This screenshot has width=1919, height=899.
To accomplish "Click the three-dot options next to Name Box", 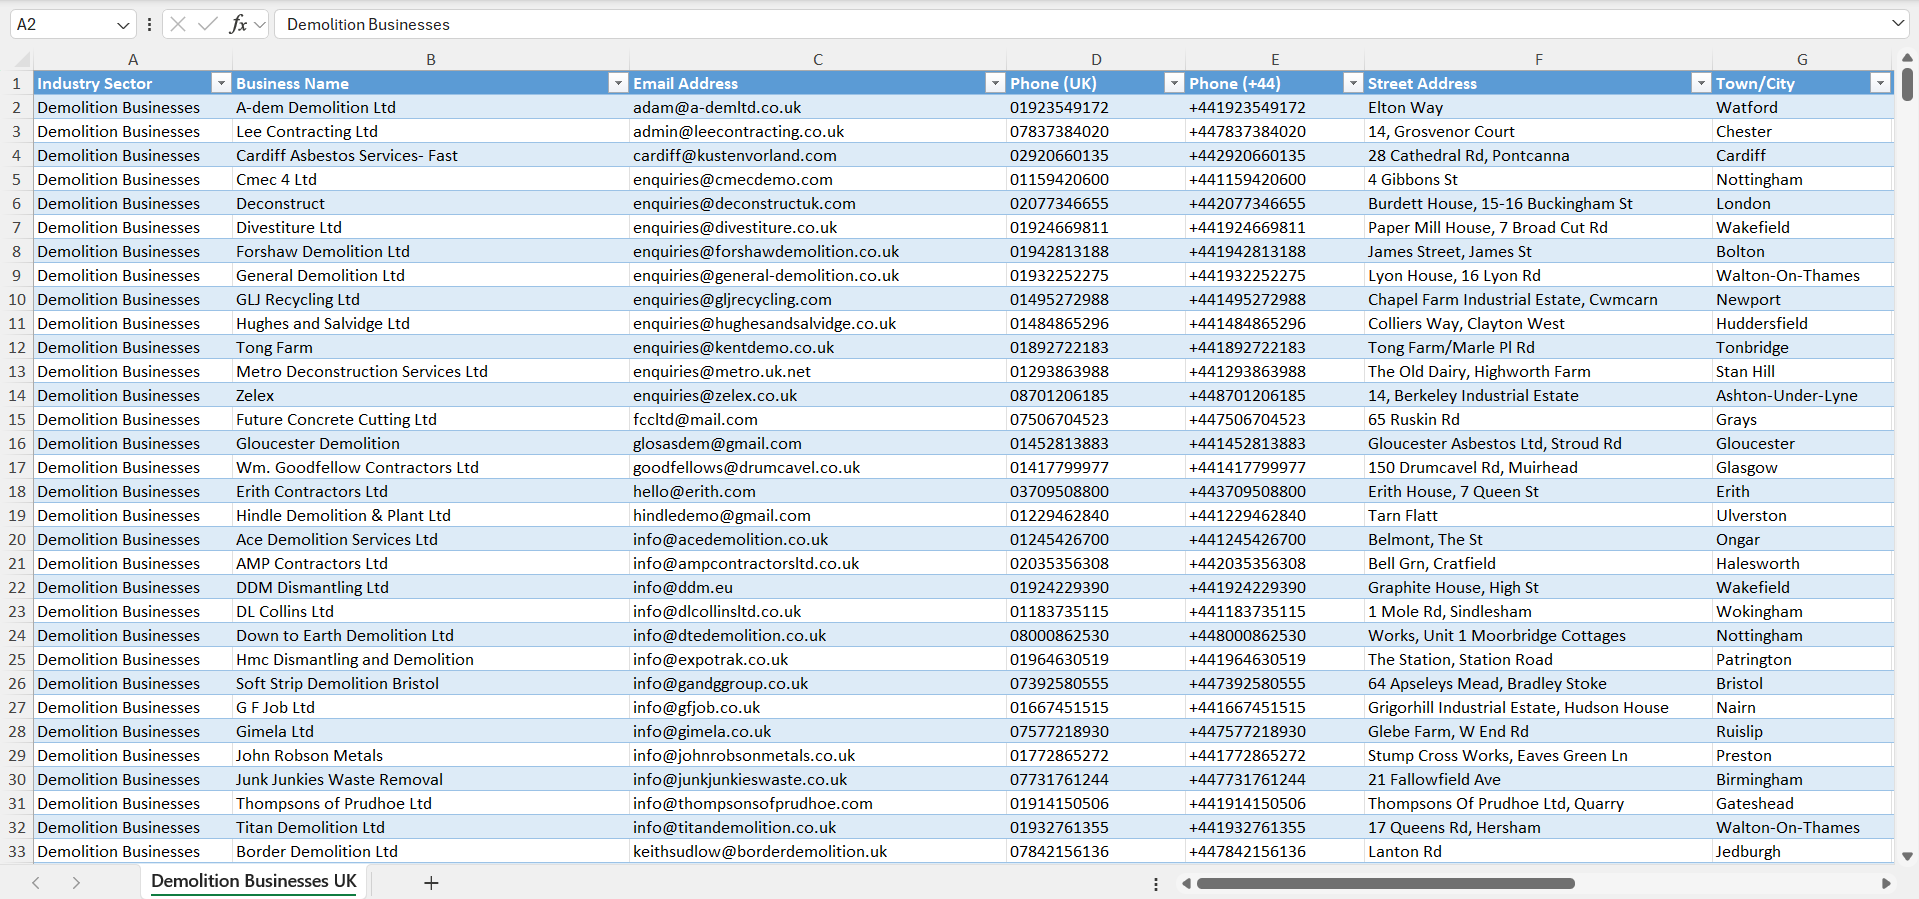I will [x=149, y=24].
